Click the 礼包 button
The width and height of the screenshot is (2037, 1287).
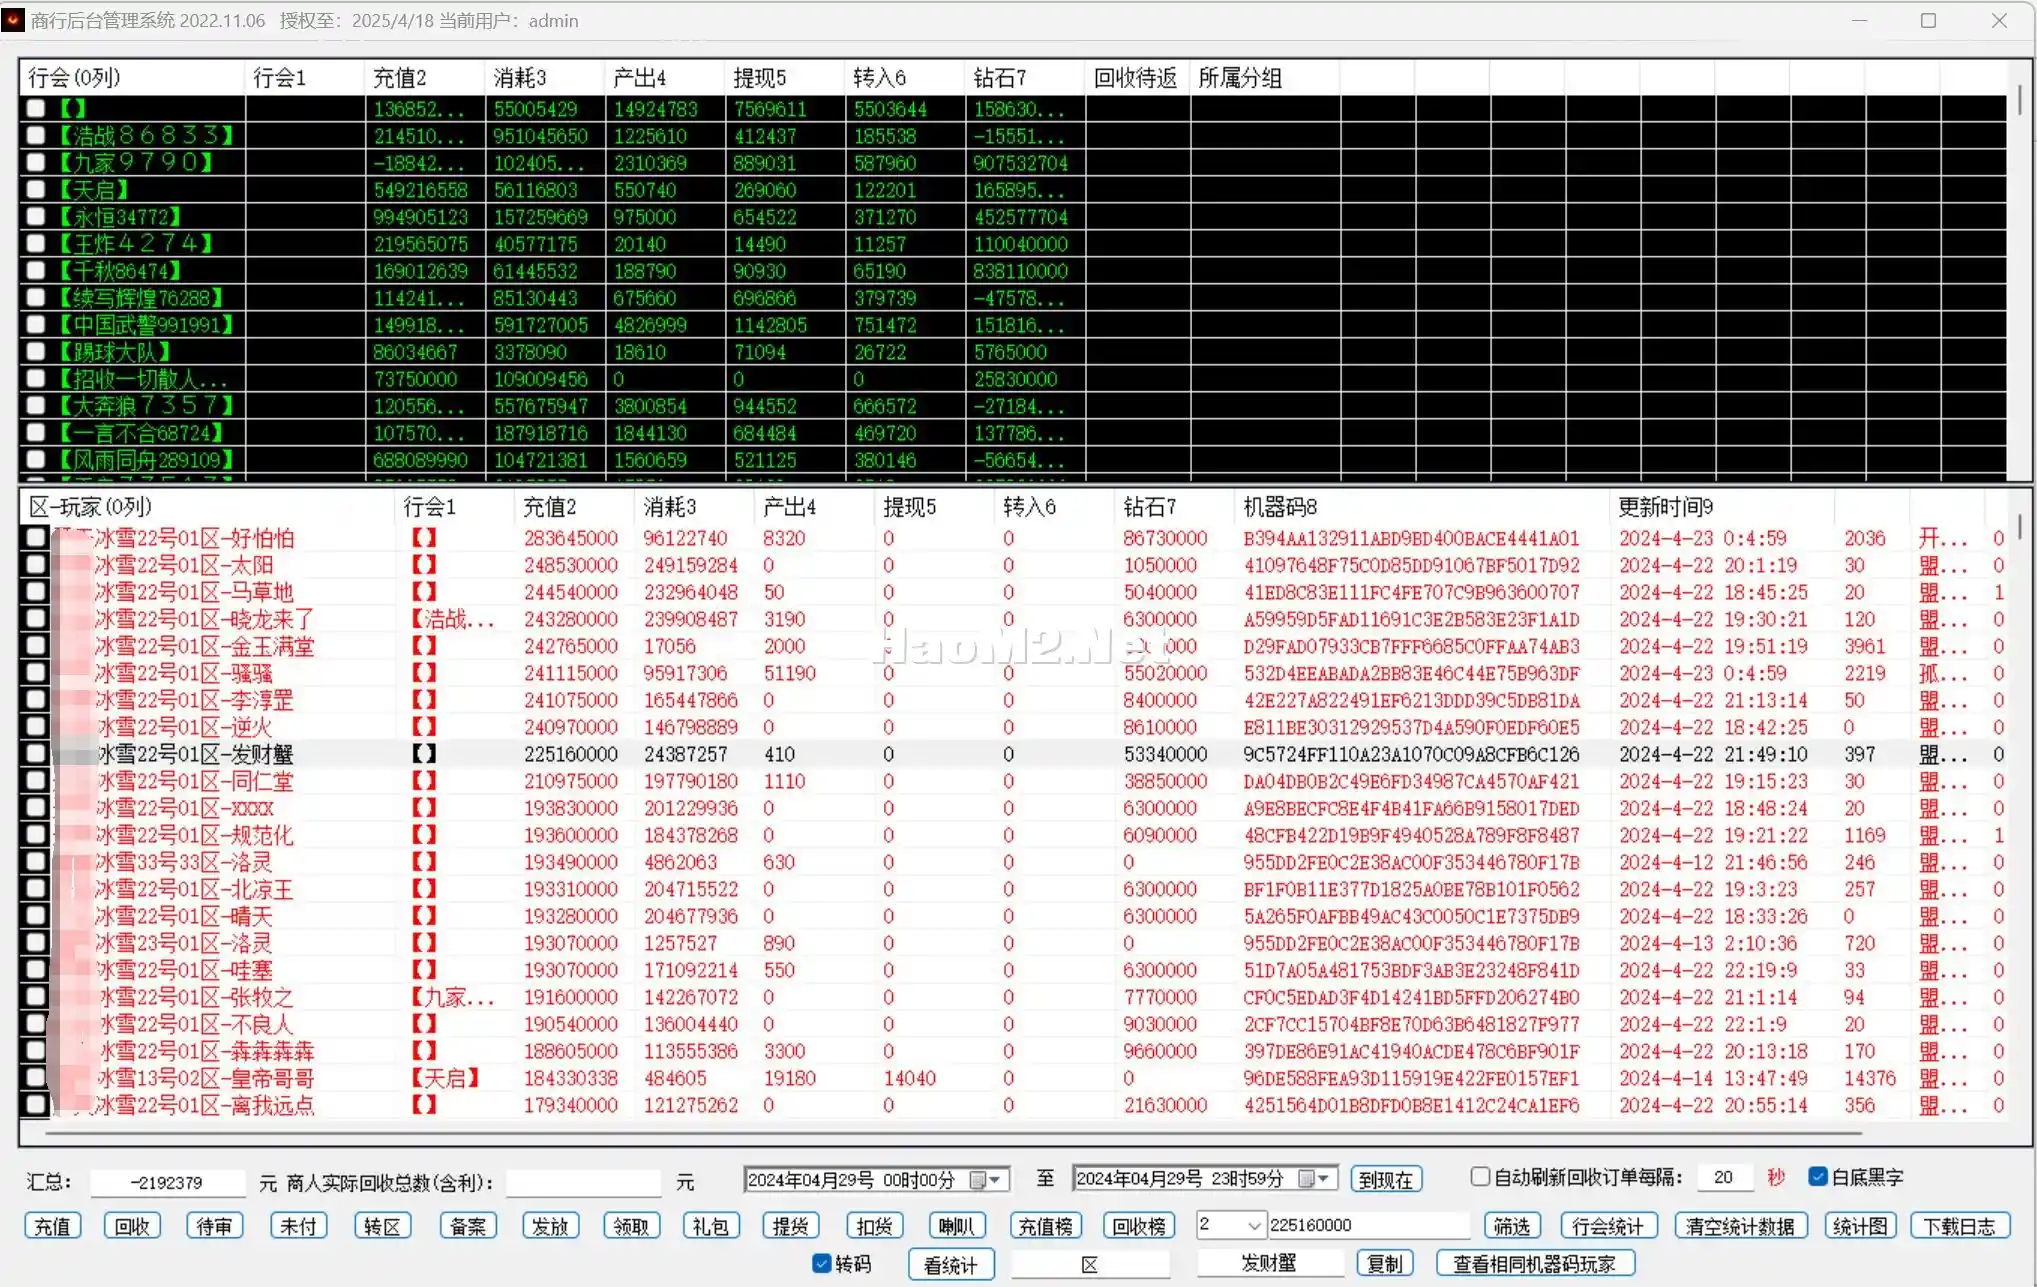711,1226
